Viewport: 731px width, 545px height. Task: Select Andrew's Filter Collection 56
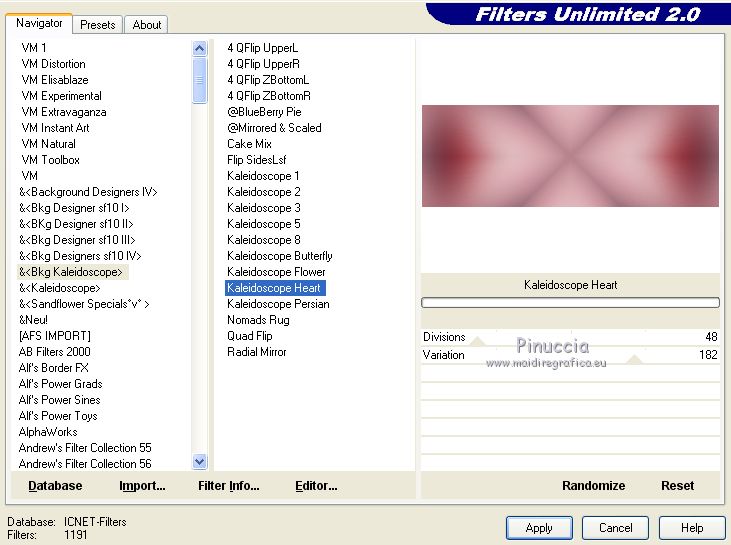tap(85, 464)
